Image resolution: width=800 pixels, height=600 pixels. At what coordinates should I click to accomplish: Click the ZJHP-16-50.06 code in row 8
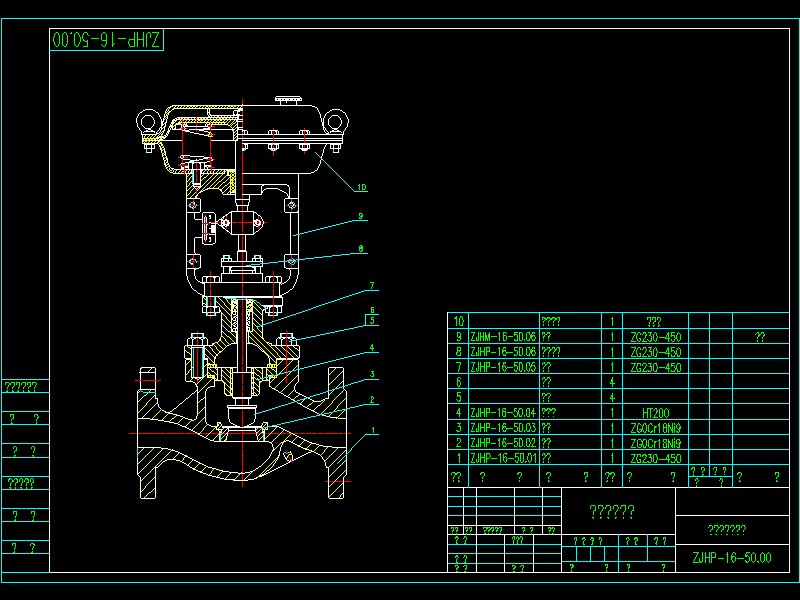(503, 352)
